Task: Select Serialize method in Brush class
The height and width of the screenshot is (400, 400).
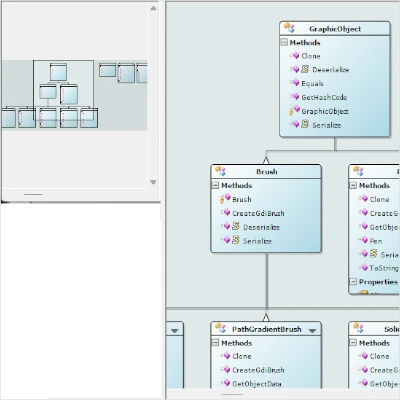Action: [257, 241]
